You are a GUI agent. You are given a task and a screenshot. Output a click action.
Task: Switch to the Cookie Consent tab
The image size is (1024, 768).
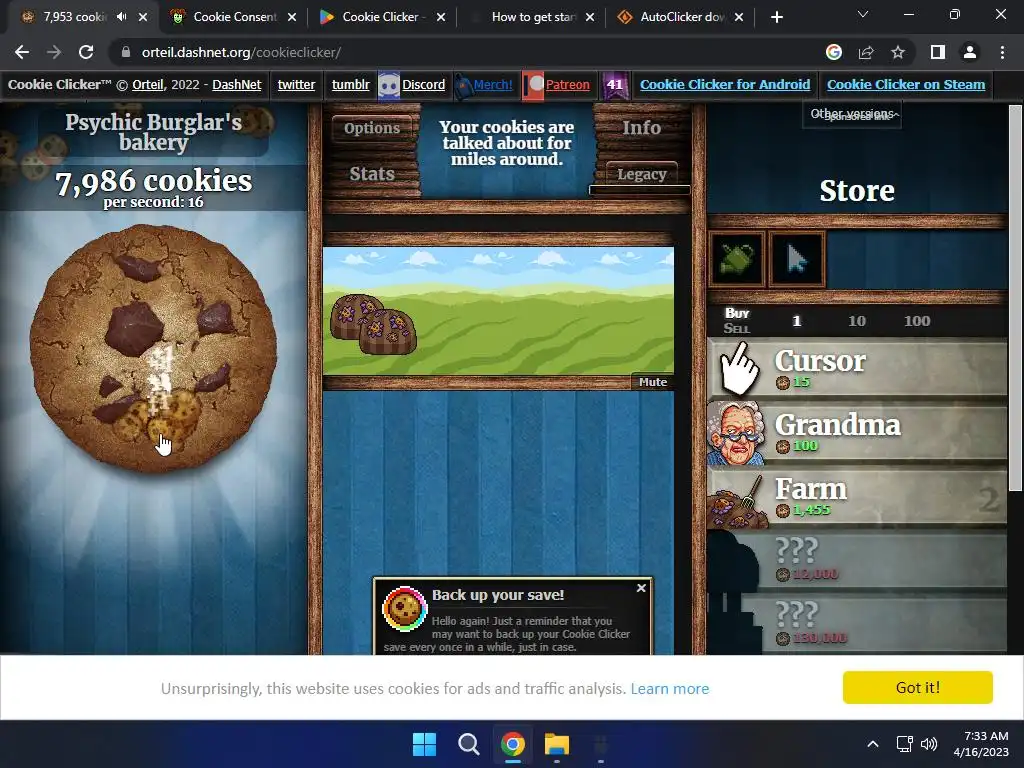[234, 17]
